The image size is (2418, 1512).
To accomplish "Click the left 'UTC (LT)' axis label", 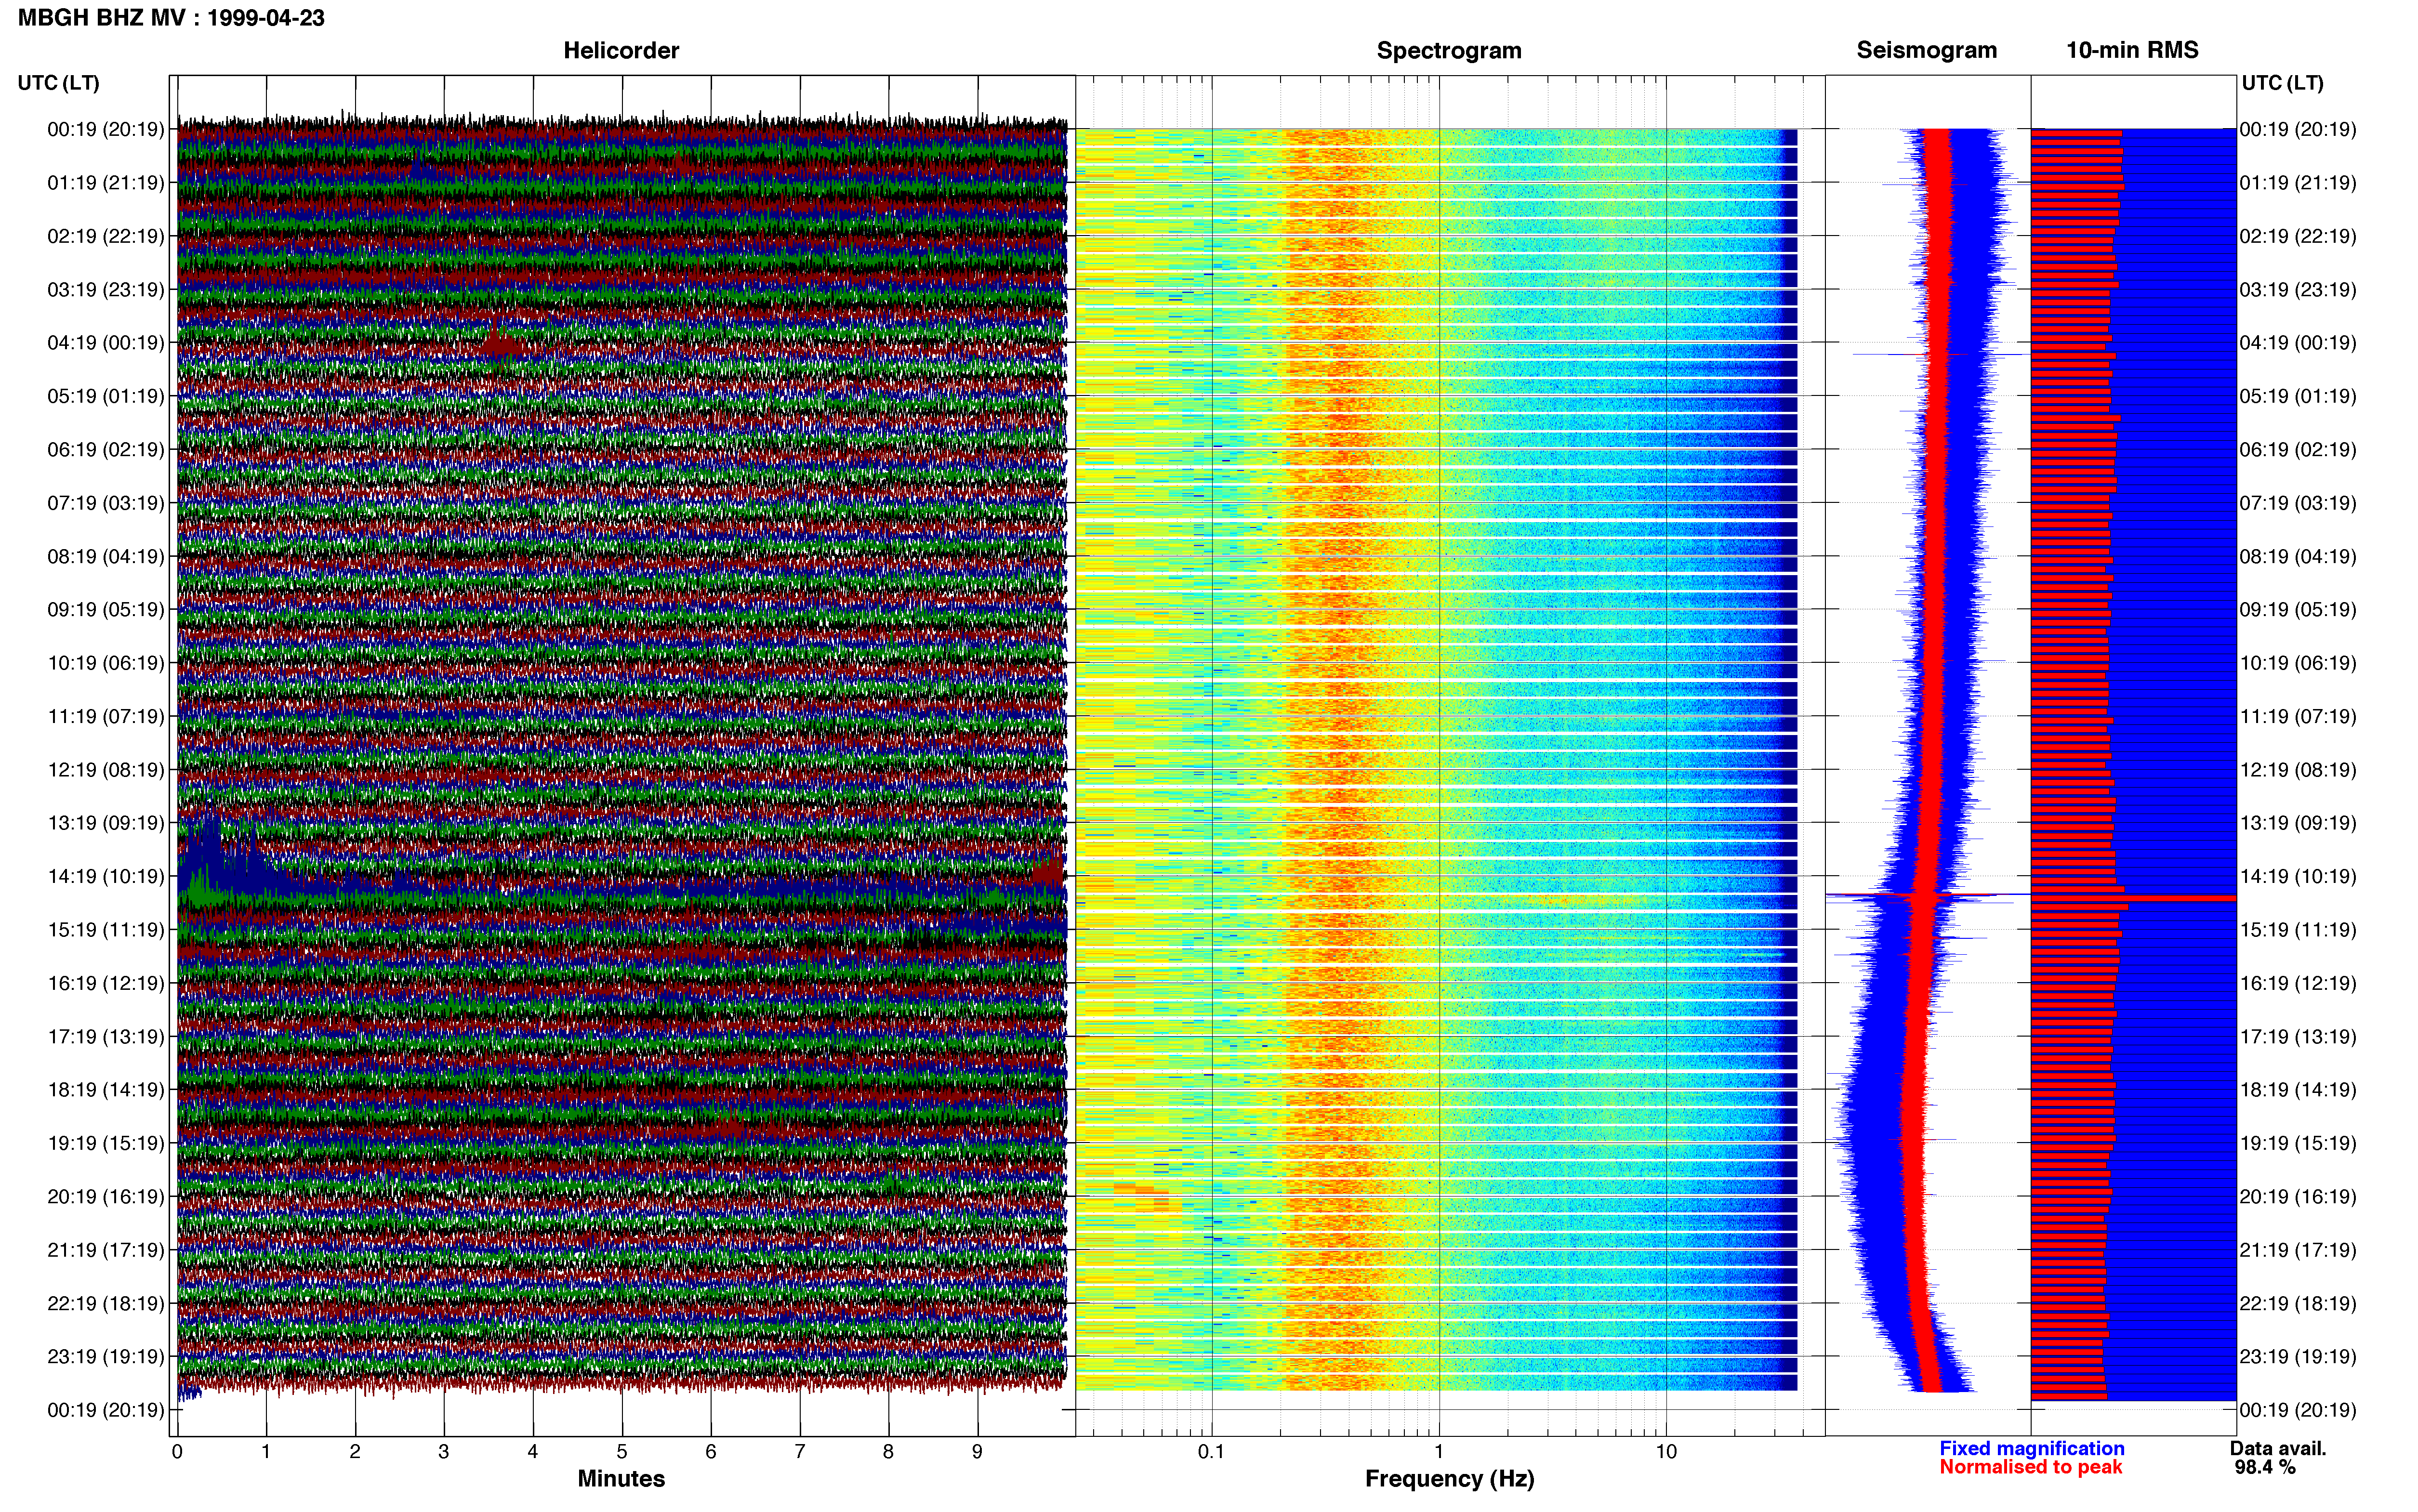I will click(59, 83).
